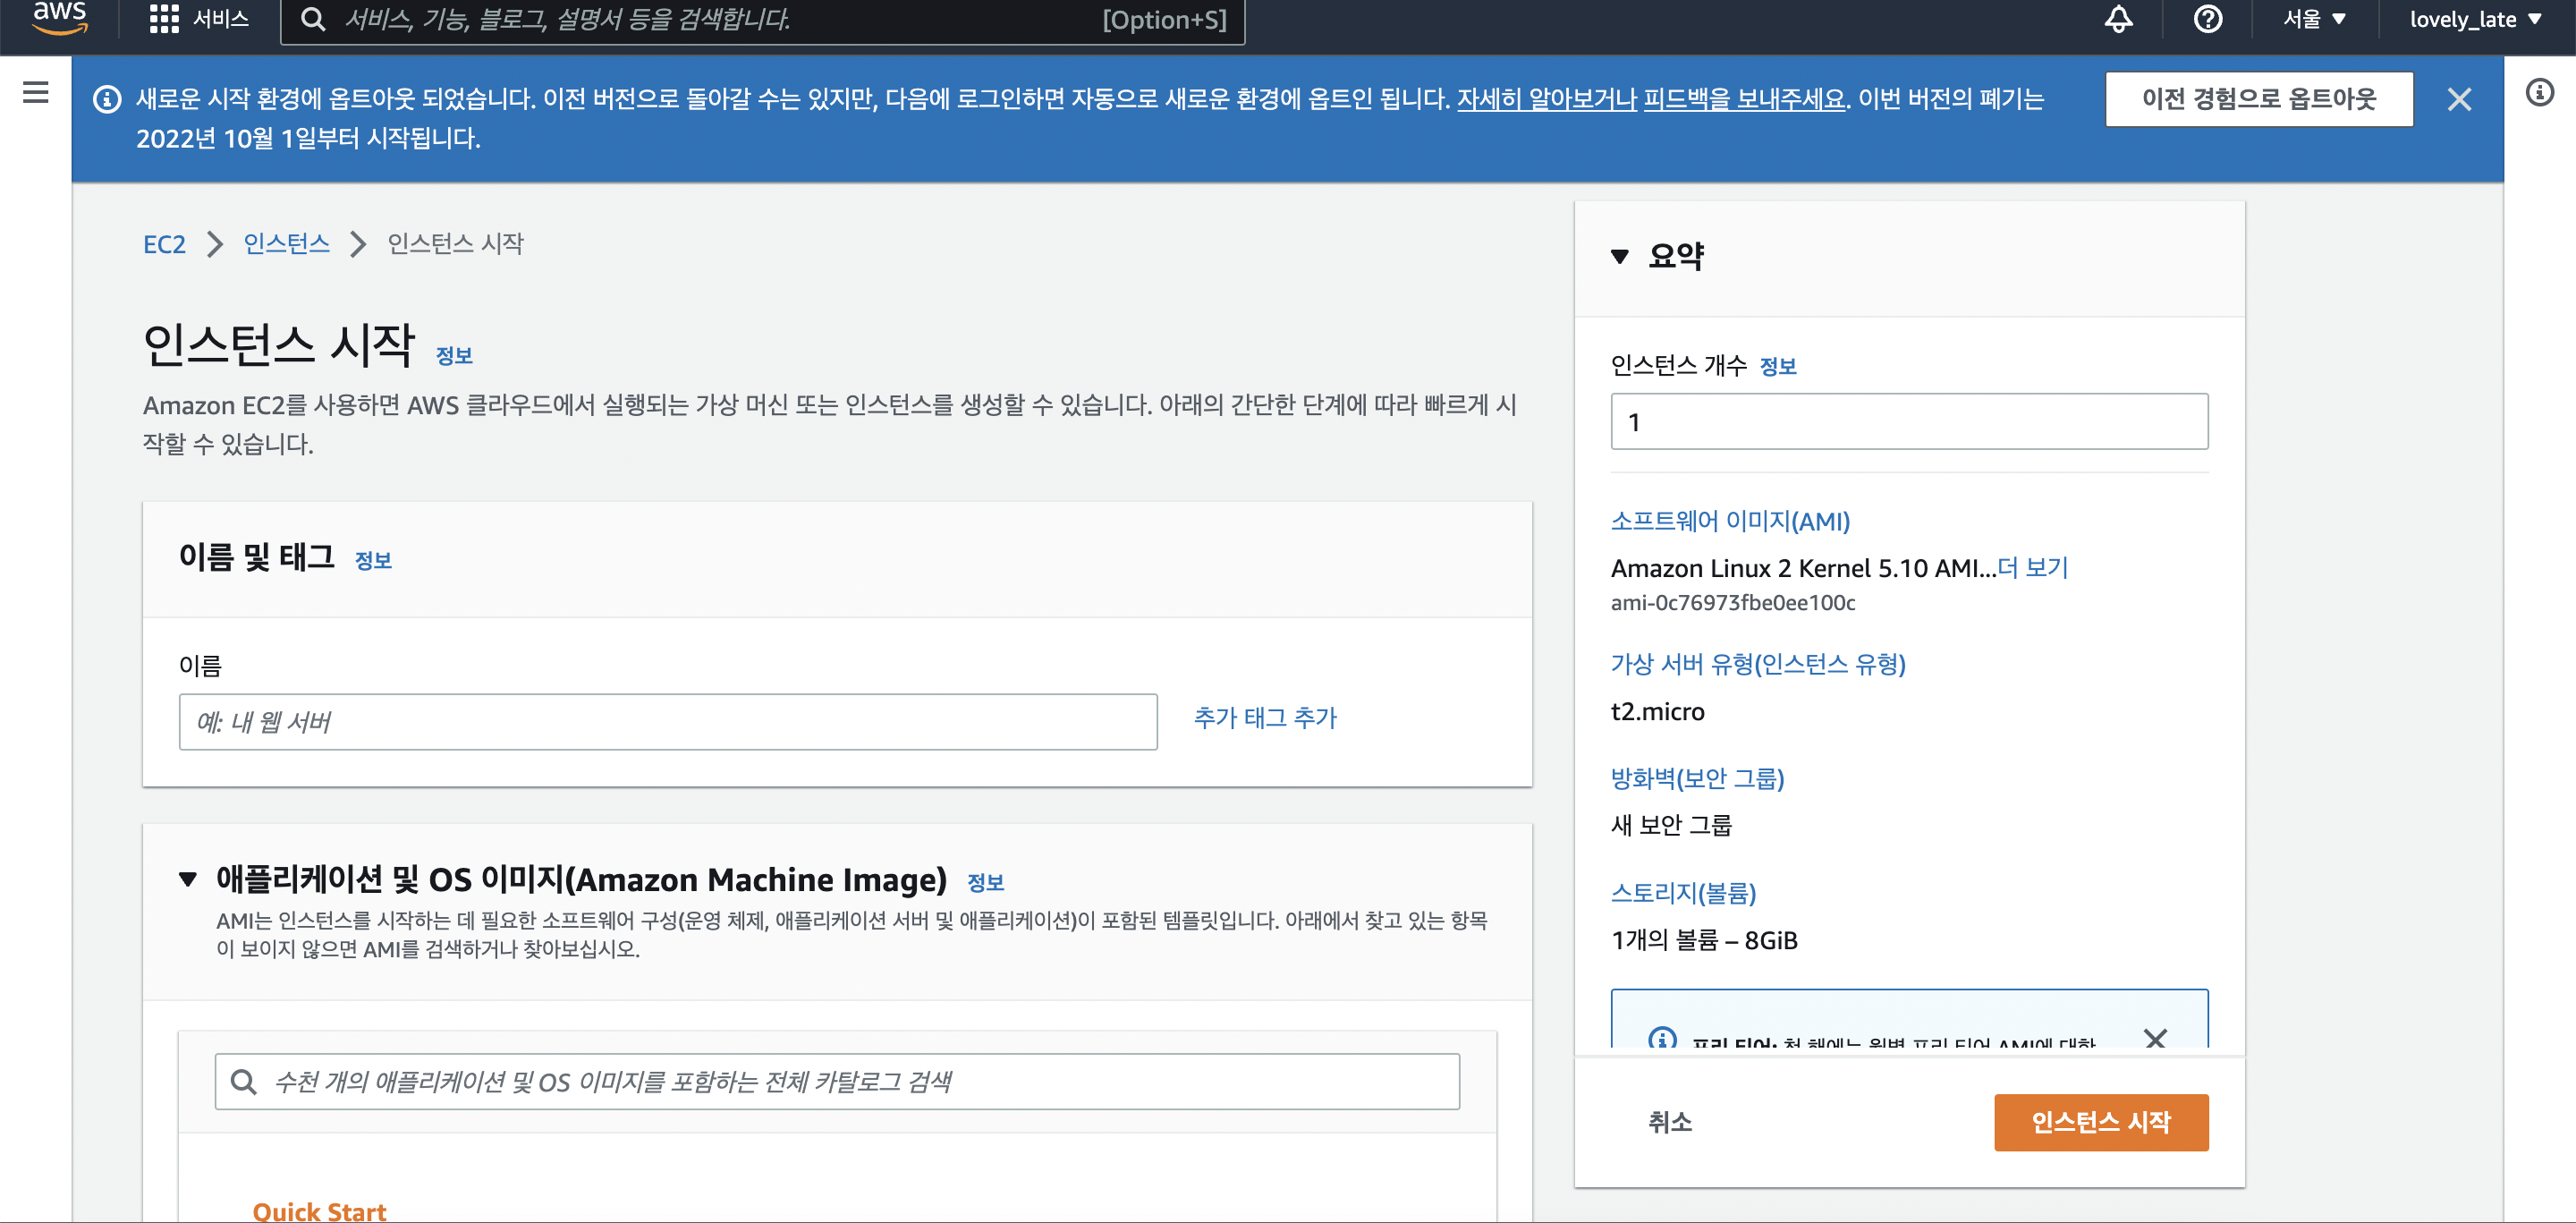Image resolution: width=2576 pixels, height=1223 pixels.
Task: Open the 서비스 grid menu
Action: click(x=198, y=19)
